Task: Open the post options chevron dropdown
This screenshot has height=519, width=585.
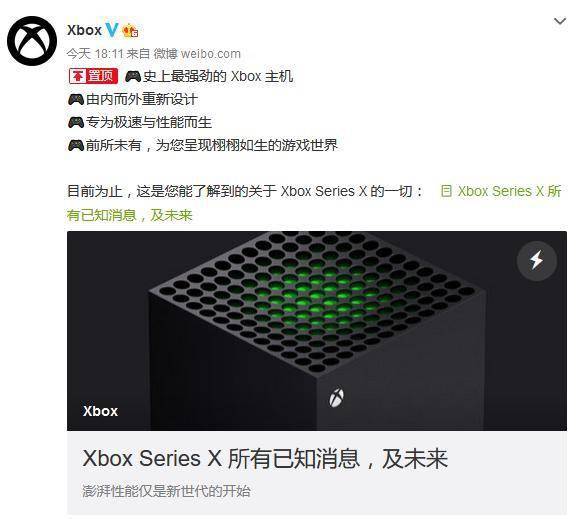Action: [x=560, y=21]
